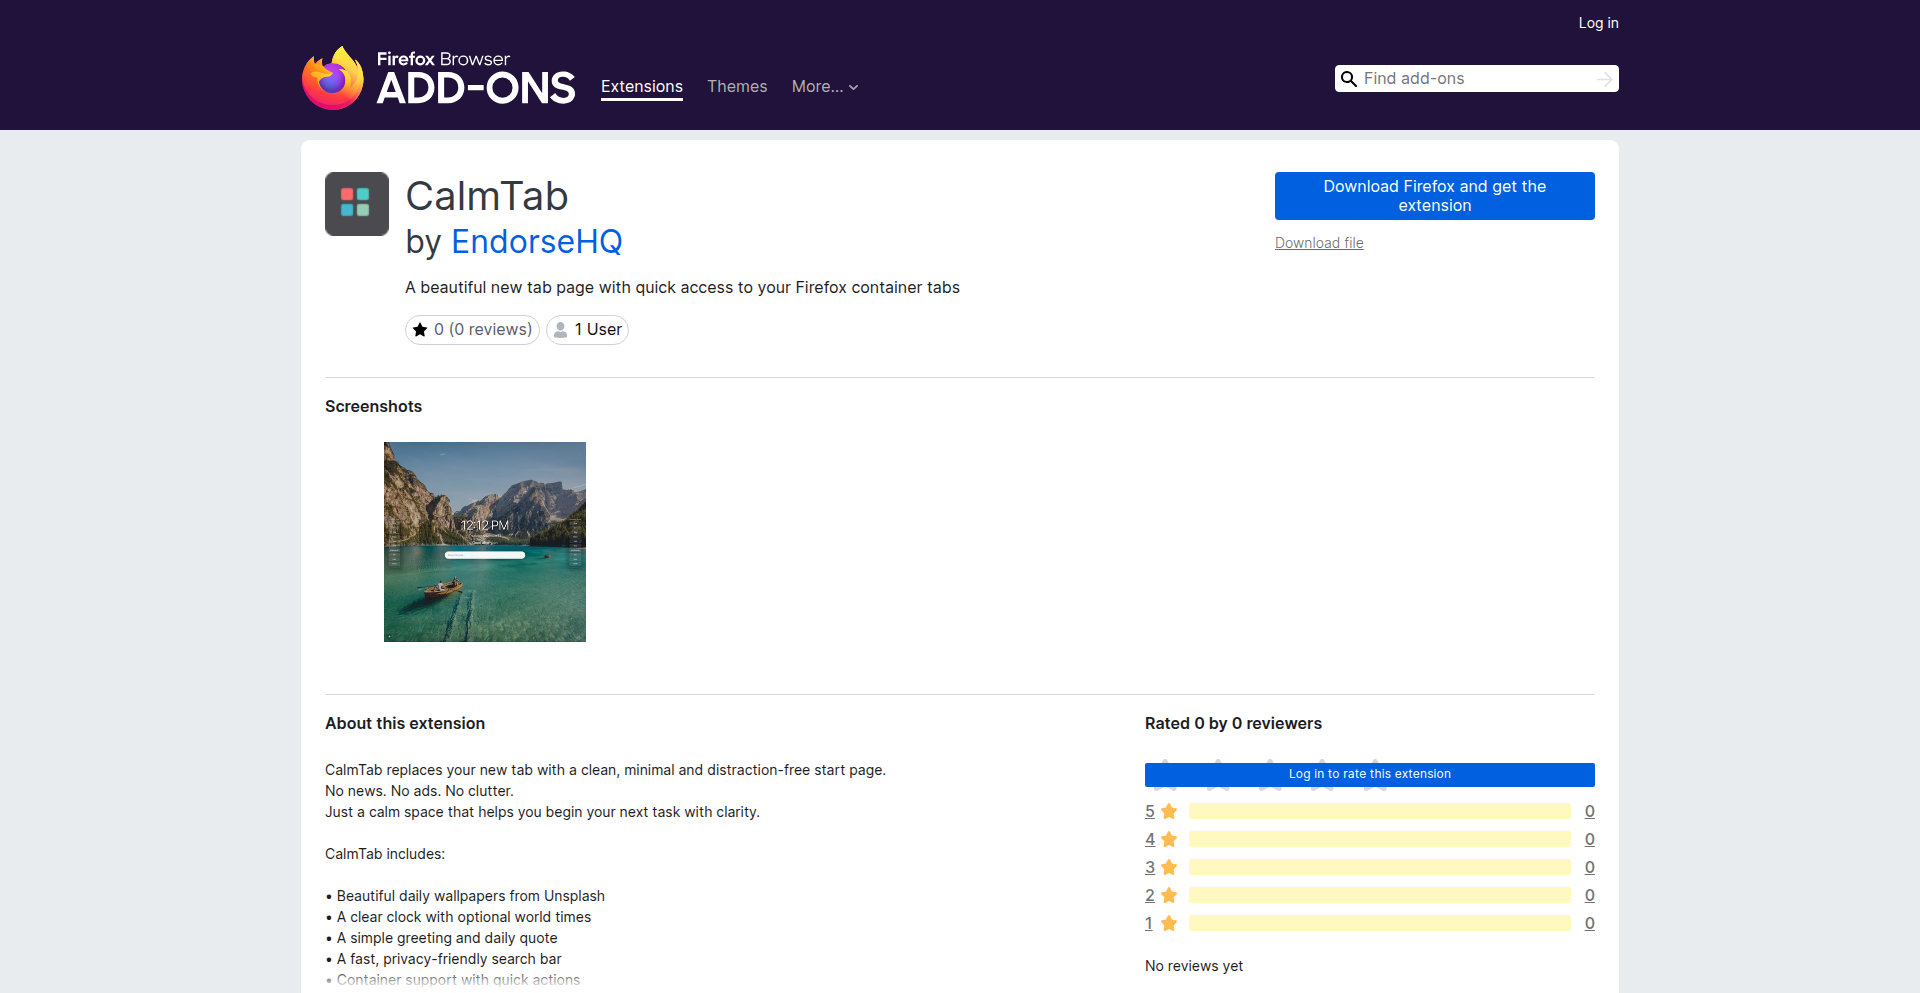The width and height of the screenshot is (1920, 993).
Task: Click the user icon next to 1 User
Action: [x=561, y=330]
